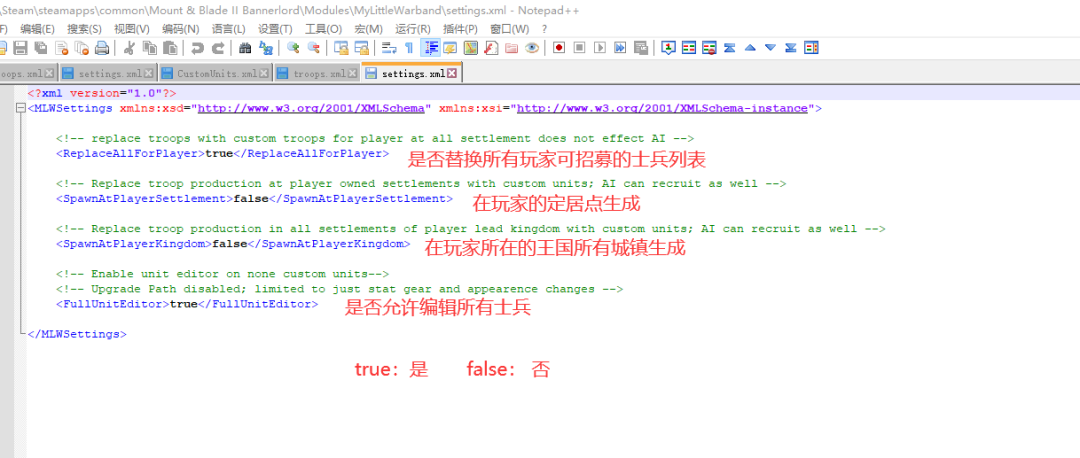This screenshot has width=1080, height=458.
Task: Toggle the indent guide icon
Action: pos(431,48)
